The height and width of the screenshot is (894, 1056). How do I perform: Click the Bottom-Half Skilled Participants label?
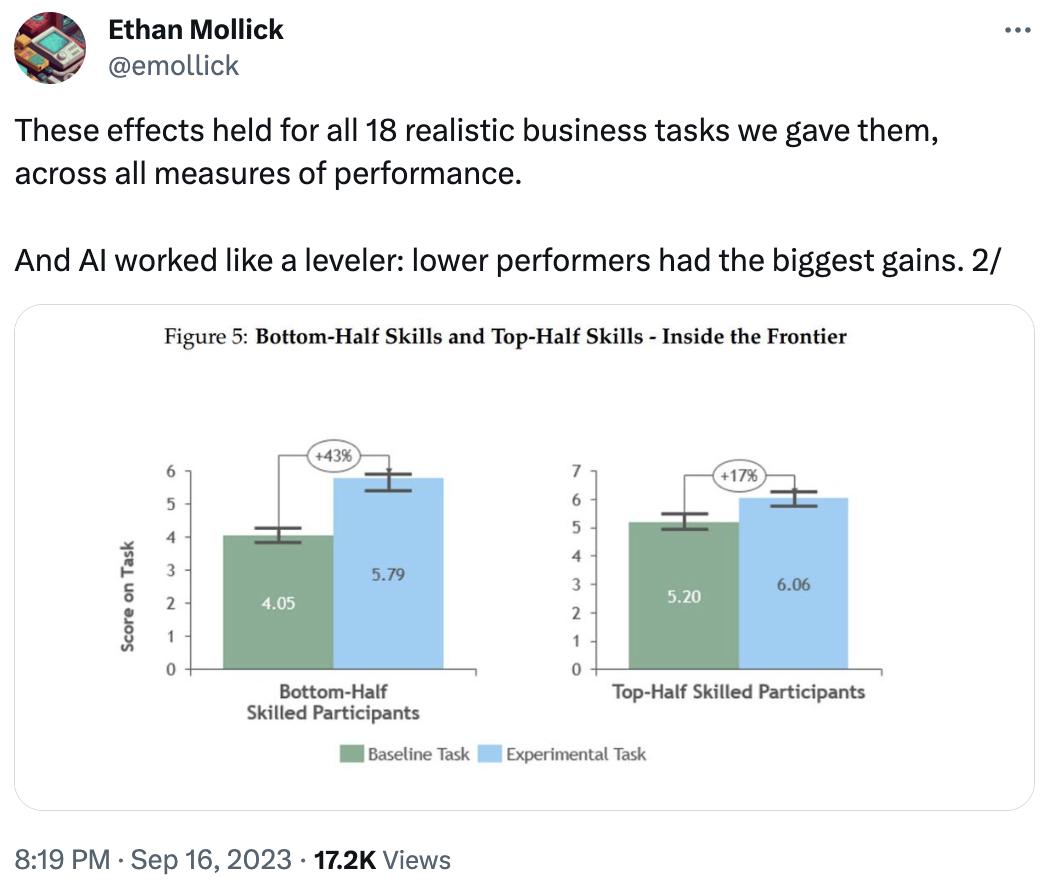point(333,702)
